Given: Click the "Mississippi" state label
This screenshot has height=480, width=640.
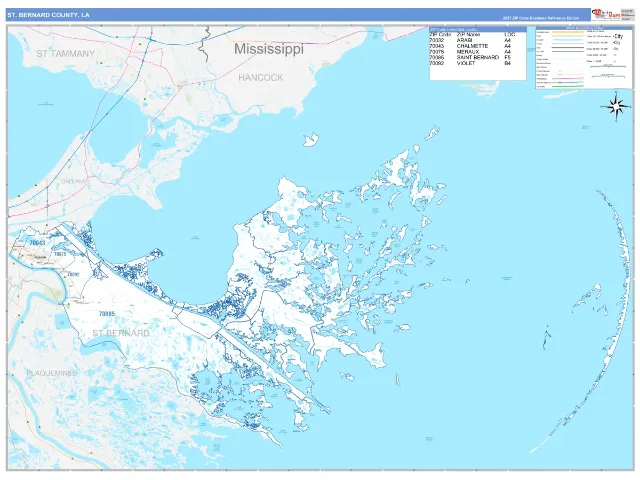Looking at the screenshot, I should (269, 49).
